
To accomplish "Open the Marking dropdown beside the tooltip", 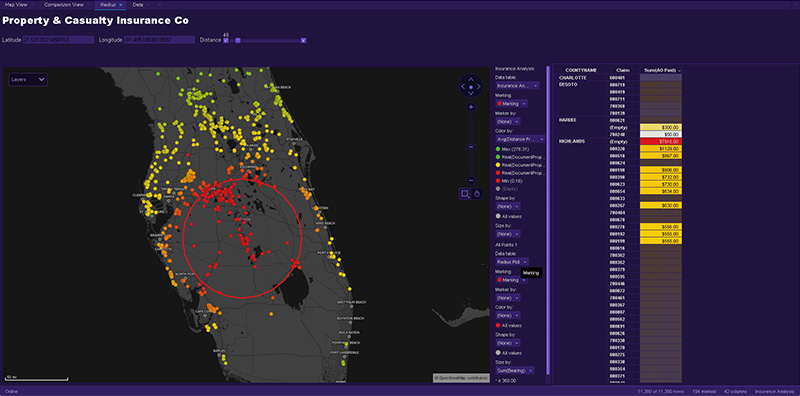I will click(511, 280).
